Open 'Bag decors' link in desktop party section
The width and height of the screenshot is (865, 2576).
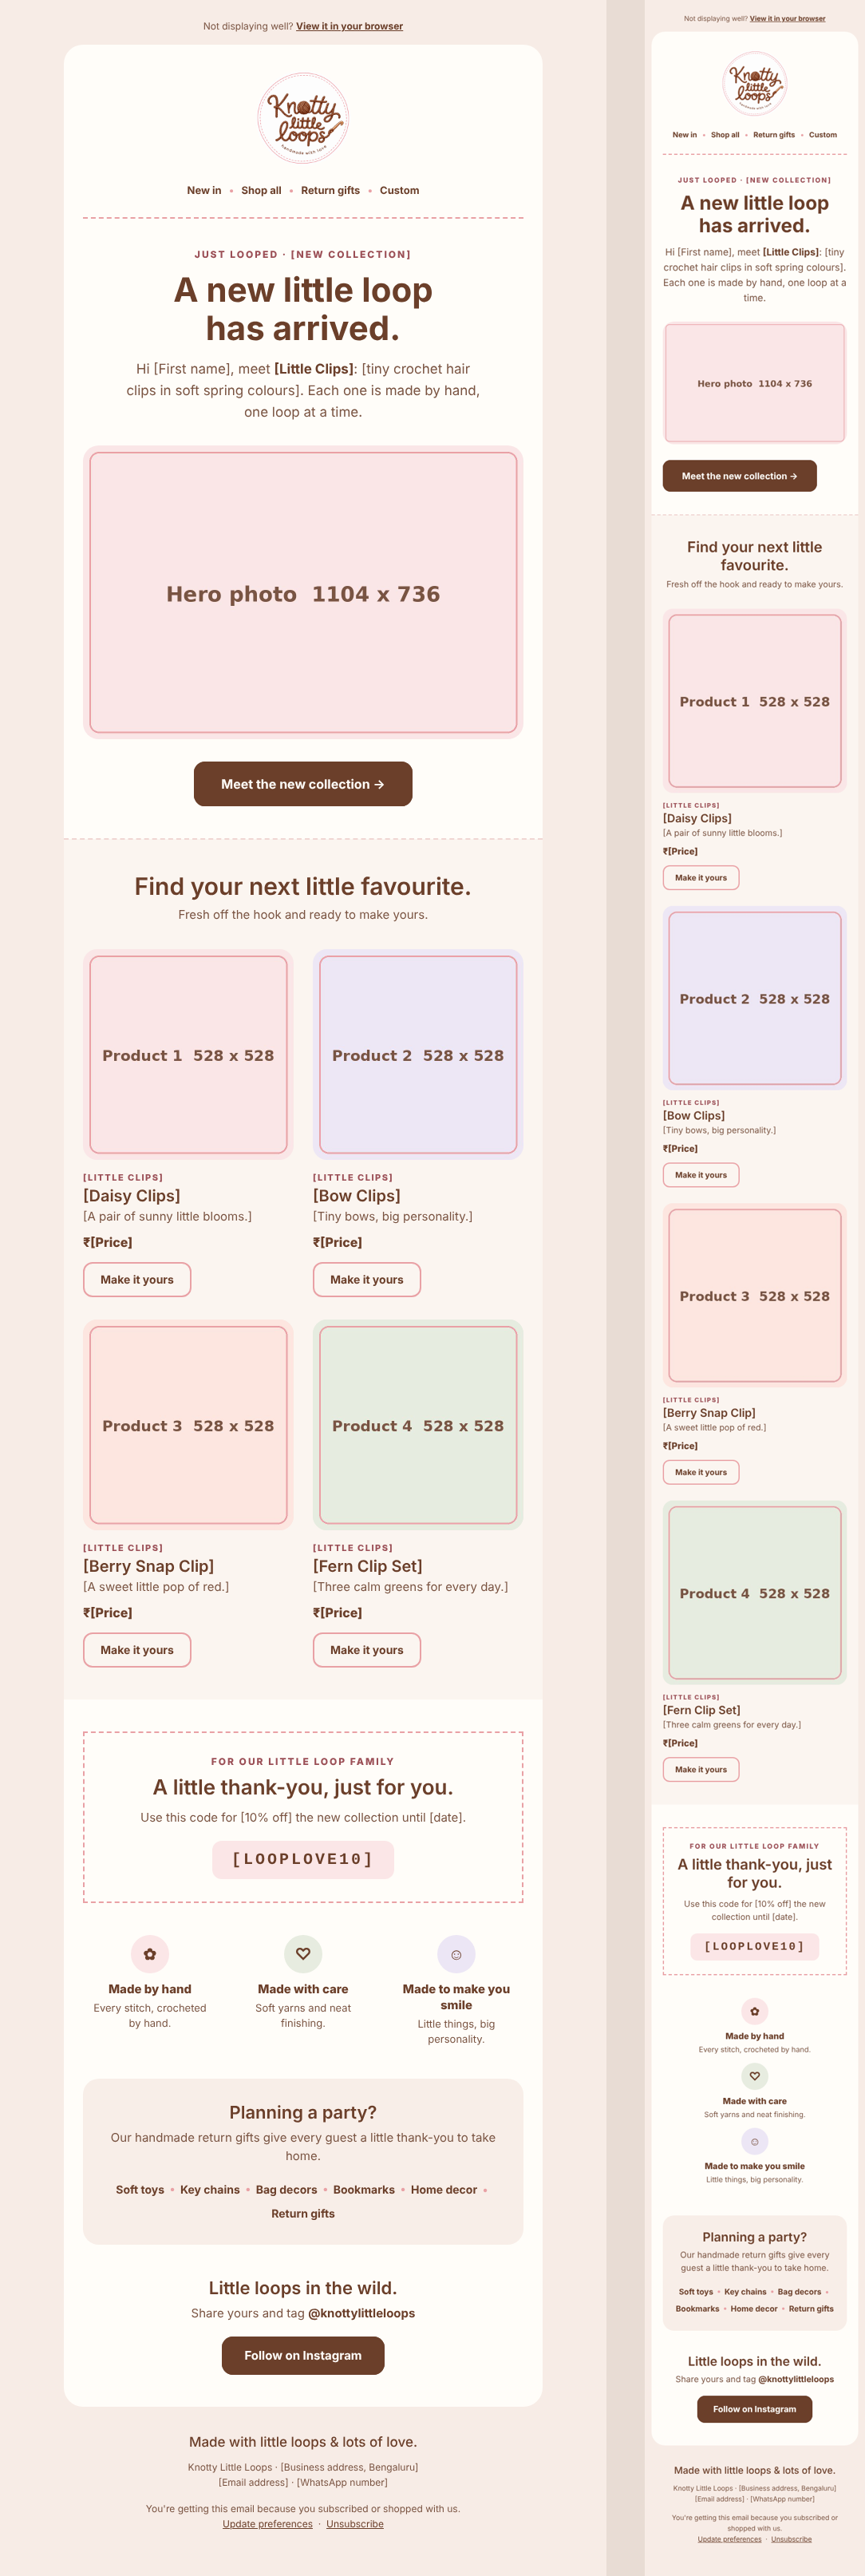pyautogui.click(x=286, y=2189)
